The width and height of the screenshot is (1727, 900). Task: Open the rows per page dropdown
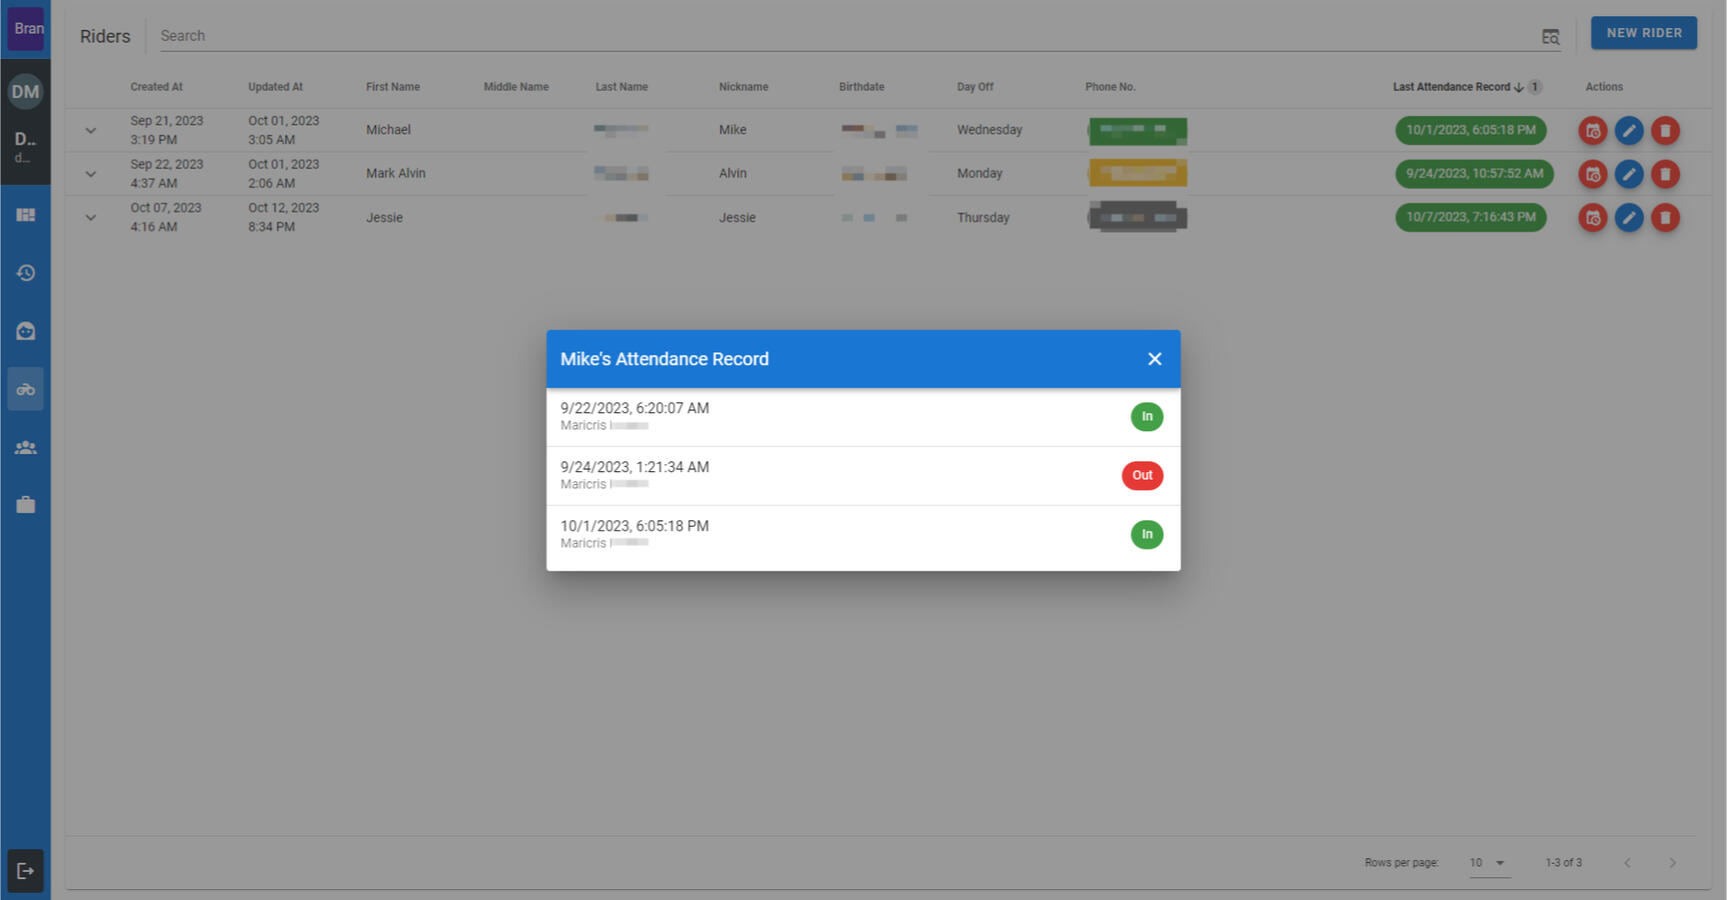click(1488, 863)
